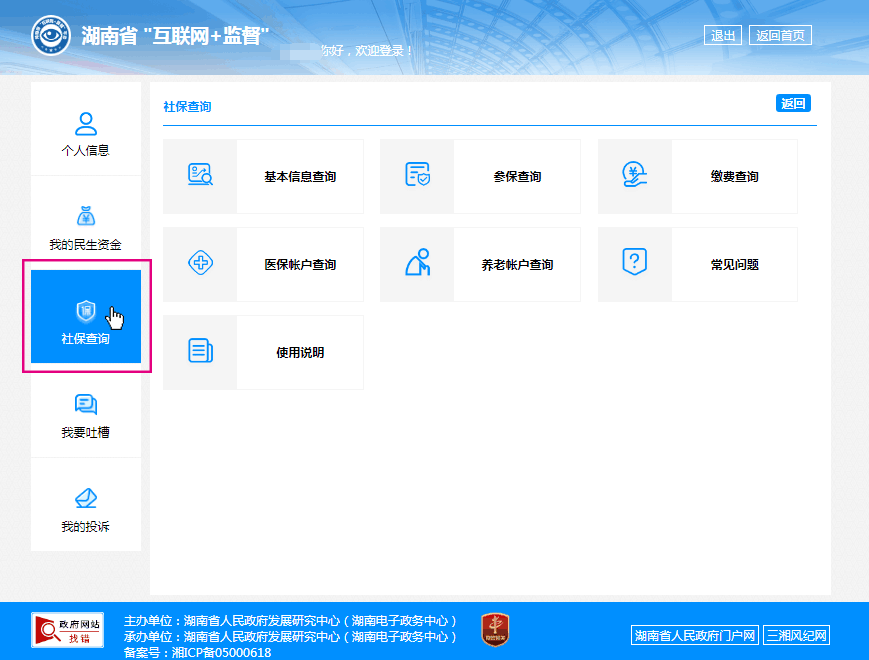The width and height of the screenshot is (869, 660).
Task: Click the 使用说明 document icon
Action: (200, 352)
